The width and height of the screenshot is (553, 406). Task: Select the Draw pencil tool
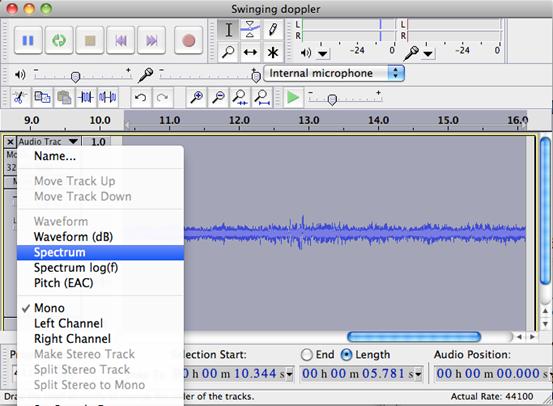pyautogui.click(x=272, y=30)
